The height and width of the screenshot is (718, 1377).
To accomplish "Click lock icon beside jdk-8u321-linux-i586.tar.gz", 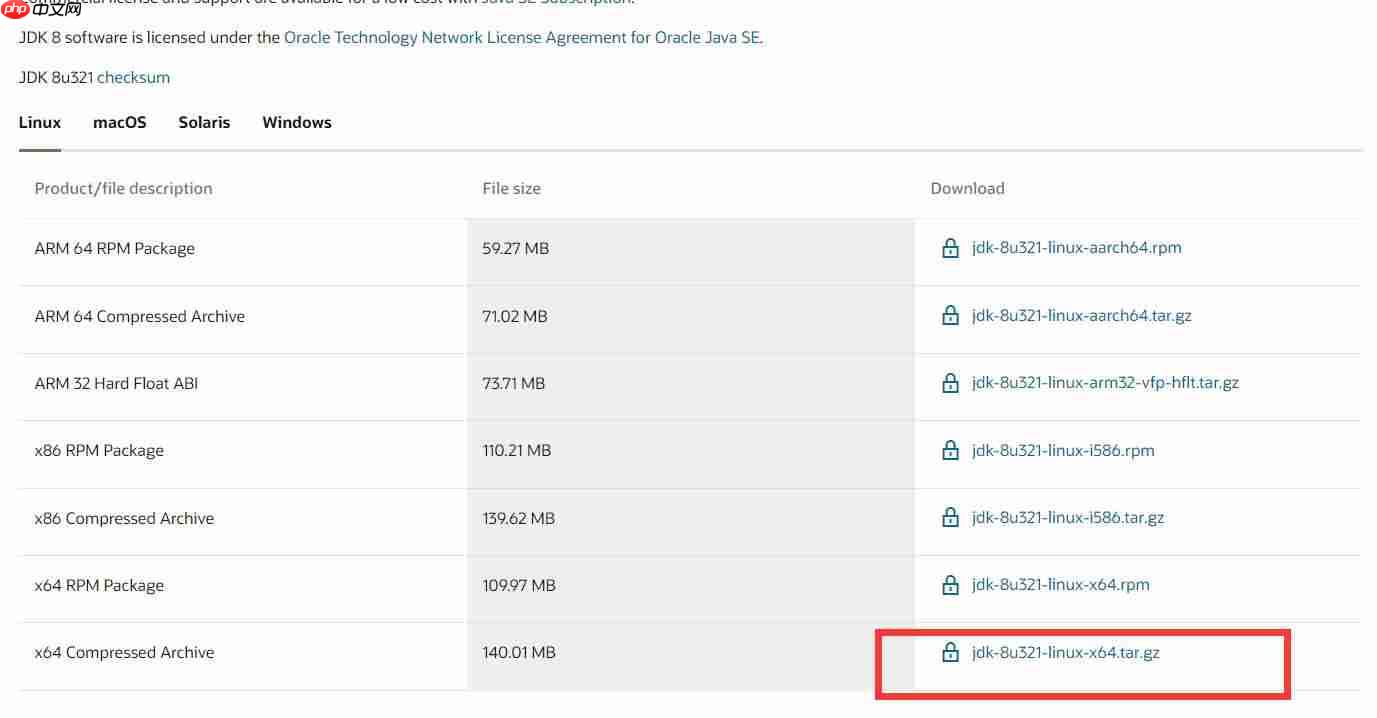I will coord(950,518).
